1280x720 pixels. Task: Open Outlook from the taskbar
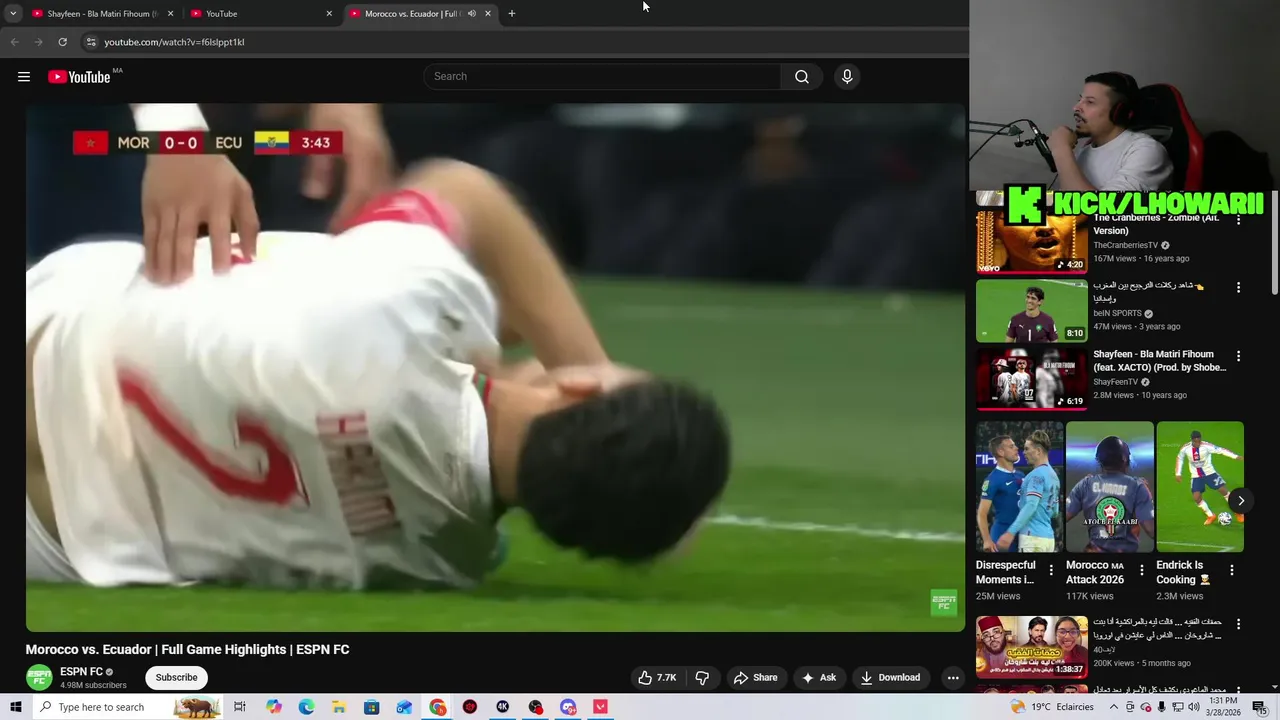[404, 707]
